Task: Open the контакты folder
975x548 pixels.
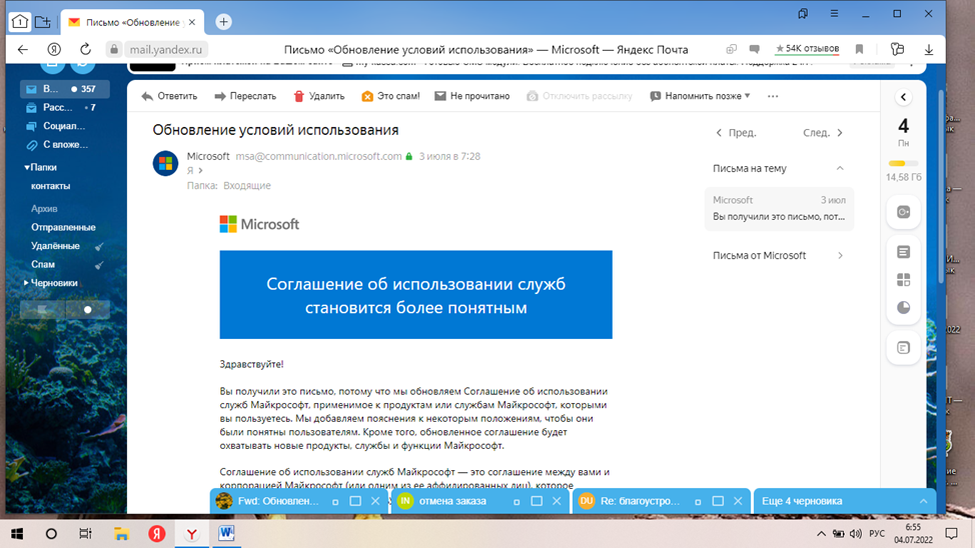Action: coord(50,186)
